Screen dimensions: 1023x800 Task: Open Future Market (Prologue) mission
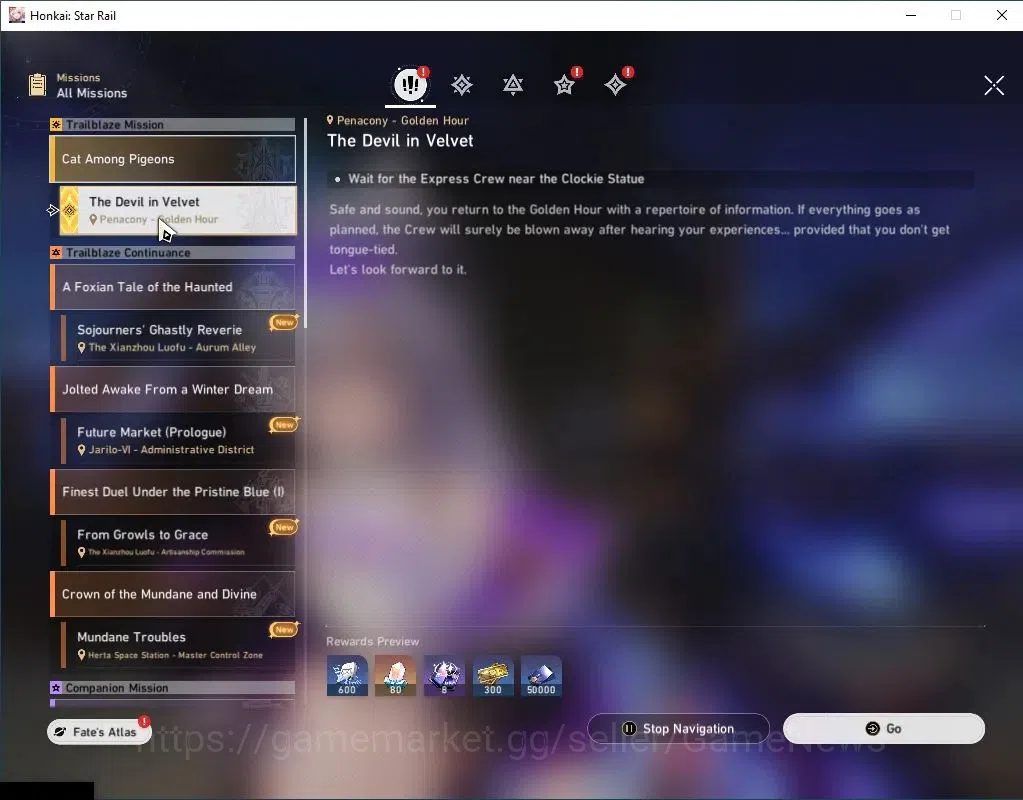pyautogui.click(x=178, y=440)
